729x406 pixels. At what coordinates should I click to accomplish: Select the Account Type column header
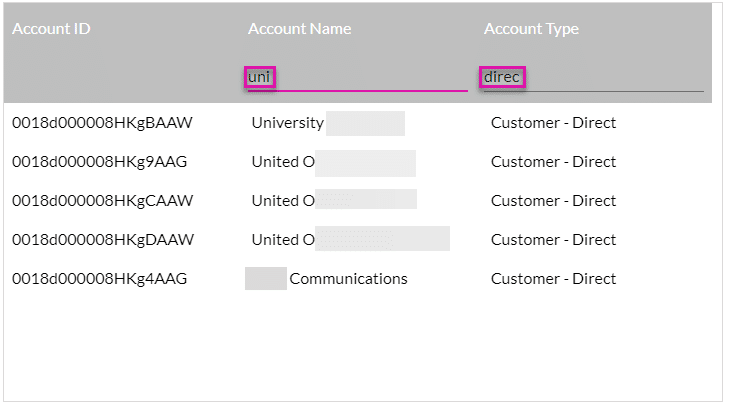(531, 29)
